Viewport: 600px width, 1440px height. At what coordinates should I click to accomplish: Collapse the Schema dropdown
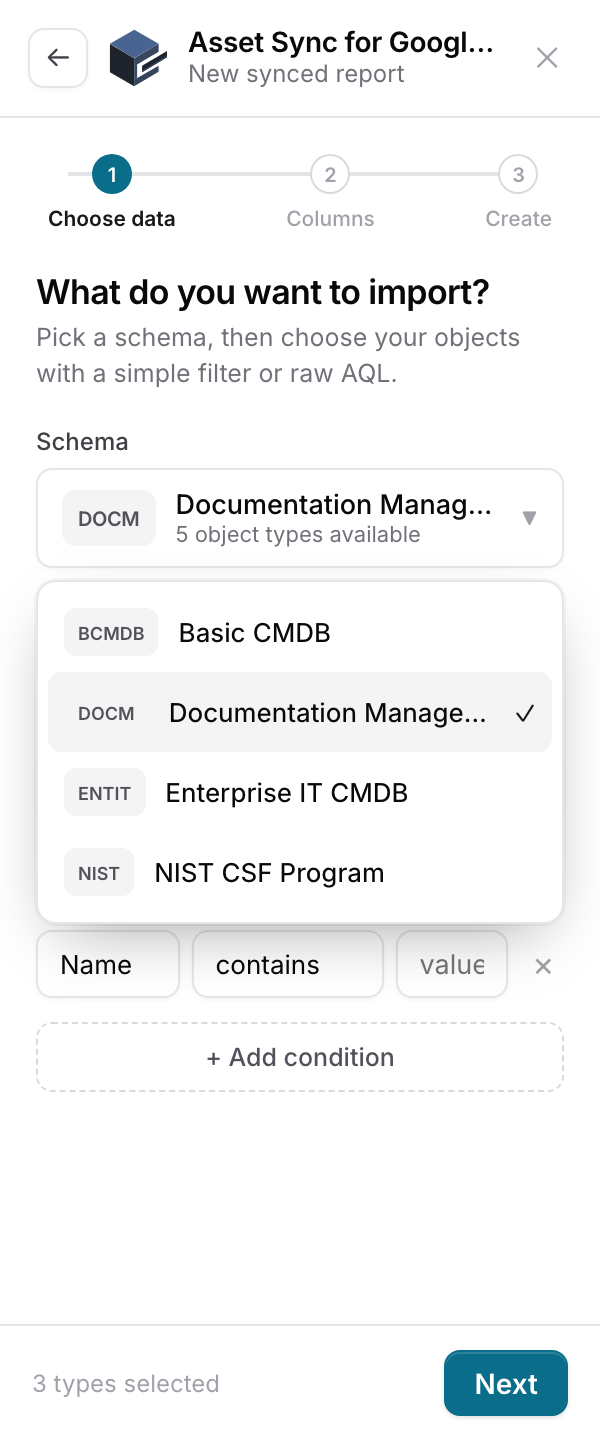pos(300,518)
